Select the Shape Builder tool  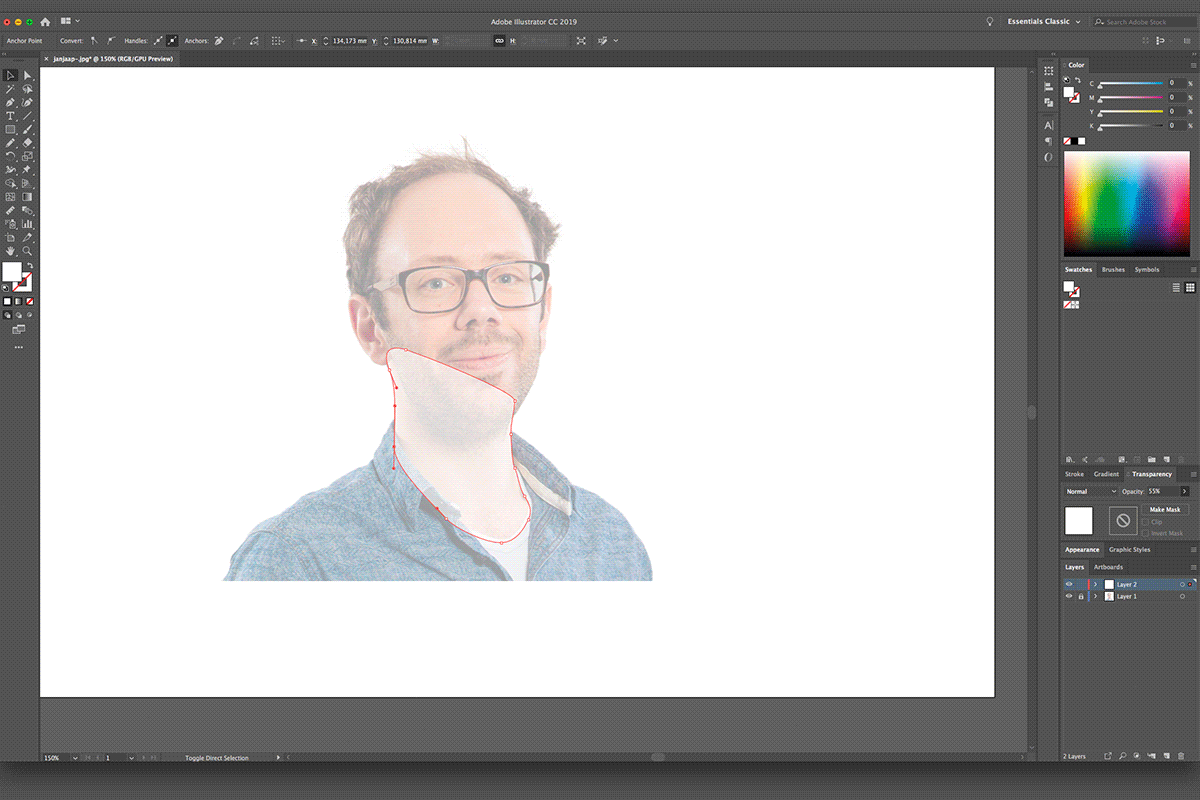pos(10,183)
